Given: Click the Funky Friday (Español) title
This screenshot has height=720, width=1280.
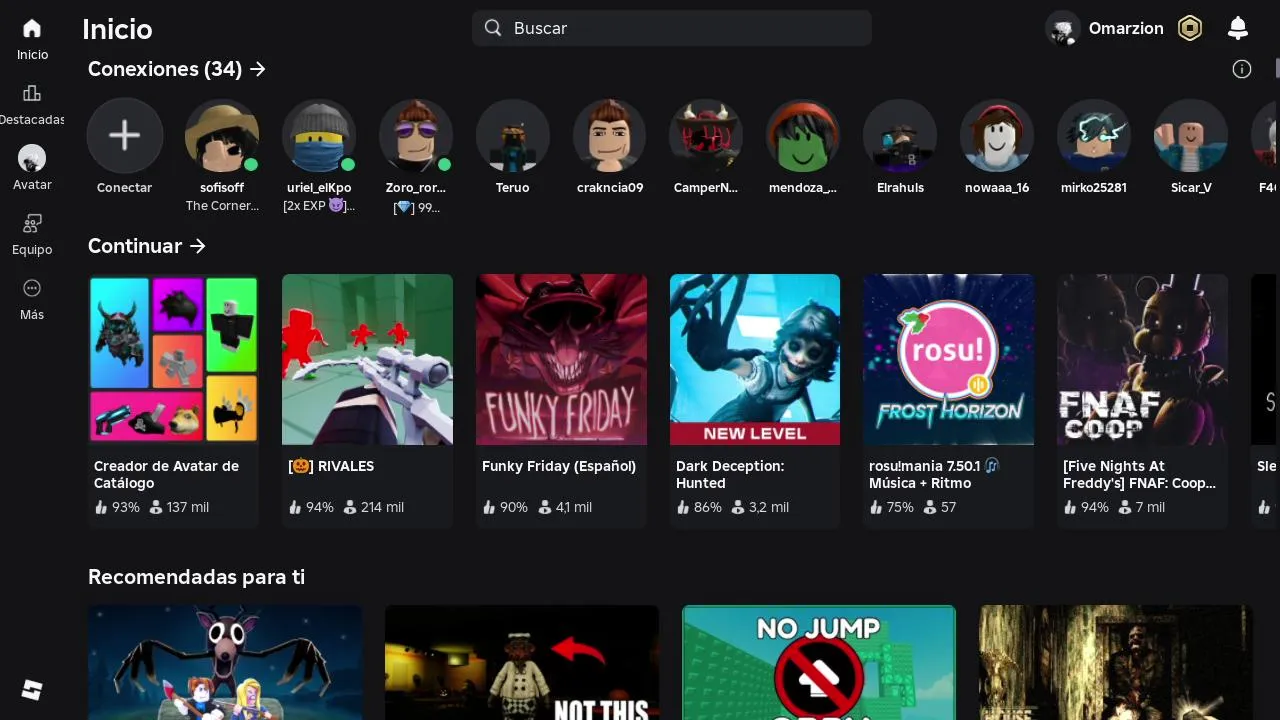Looking at the screenshot, I should [x=559, y=466].
